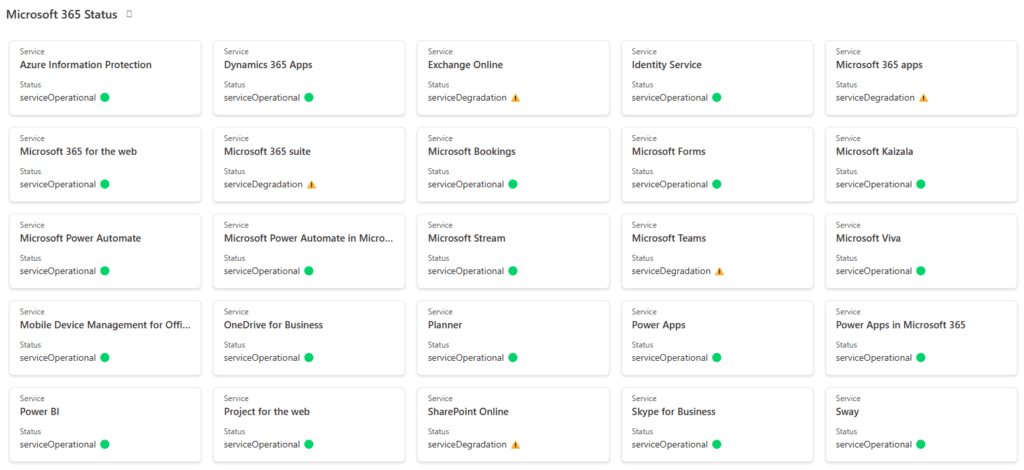The height and width of the screenshot is (470, 1024).
Task: Click green status dot on Identity Service
Action: point(716,97)
